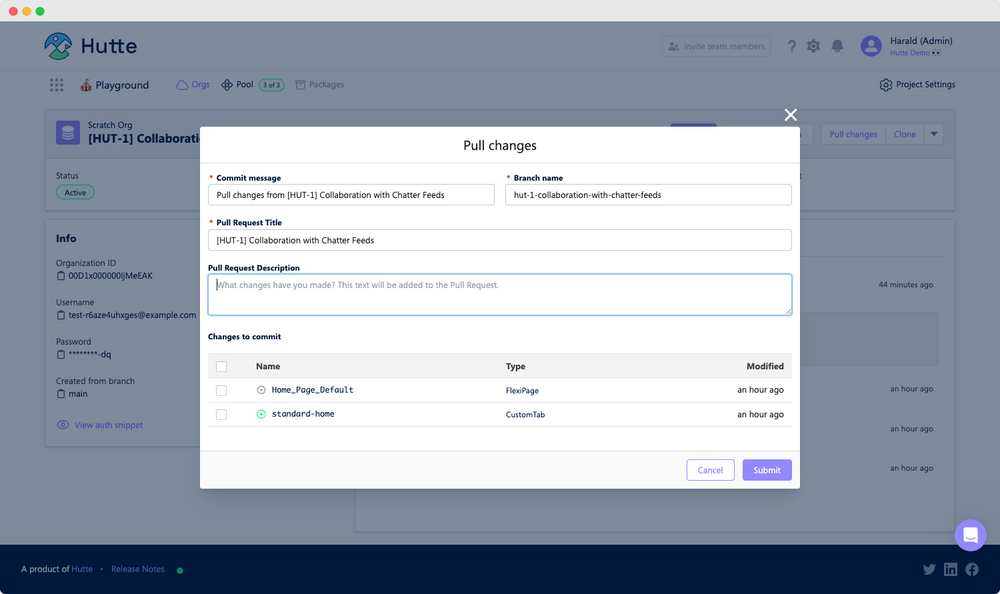
Task: Open the notifications bell
Action: [838, 46]
